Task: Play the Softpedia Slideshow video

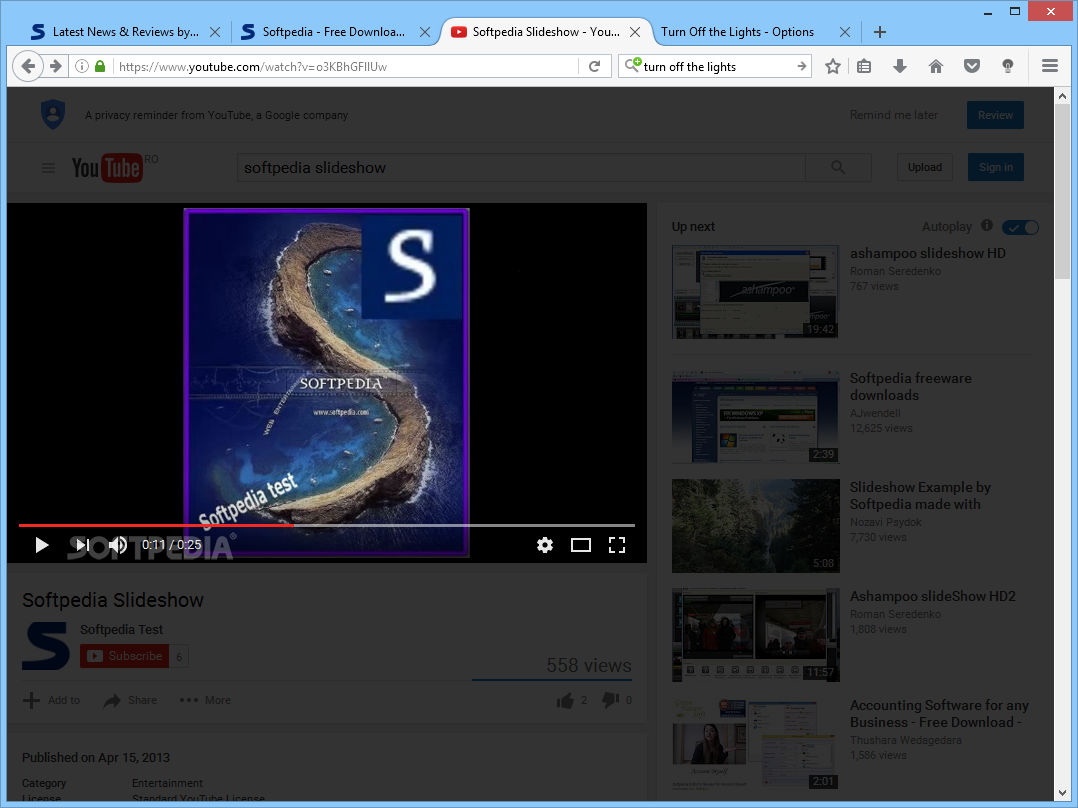Action: pos(42,545)
